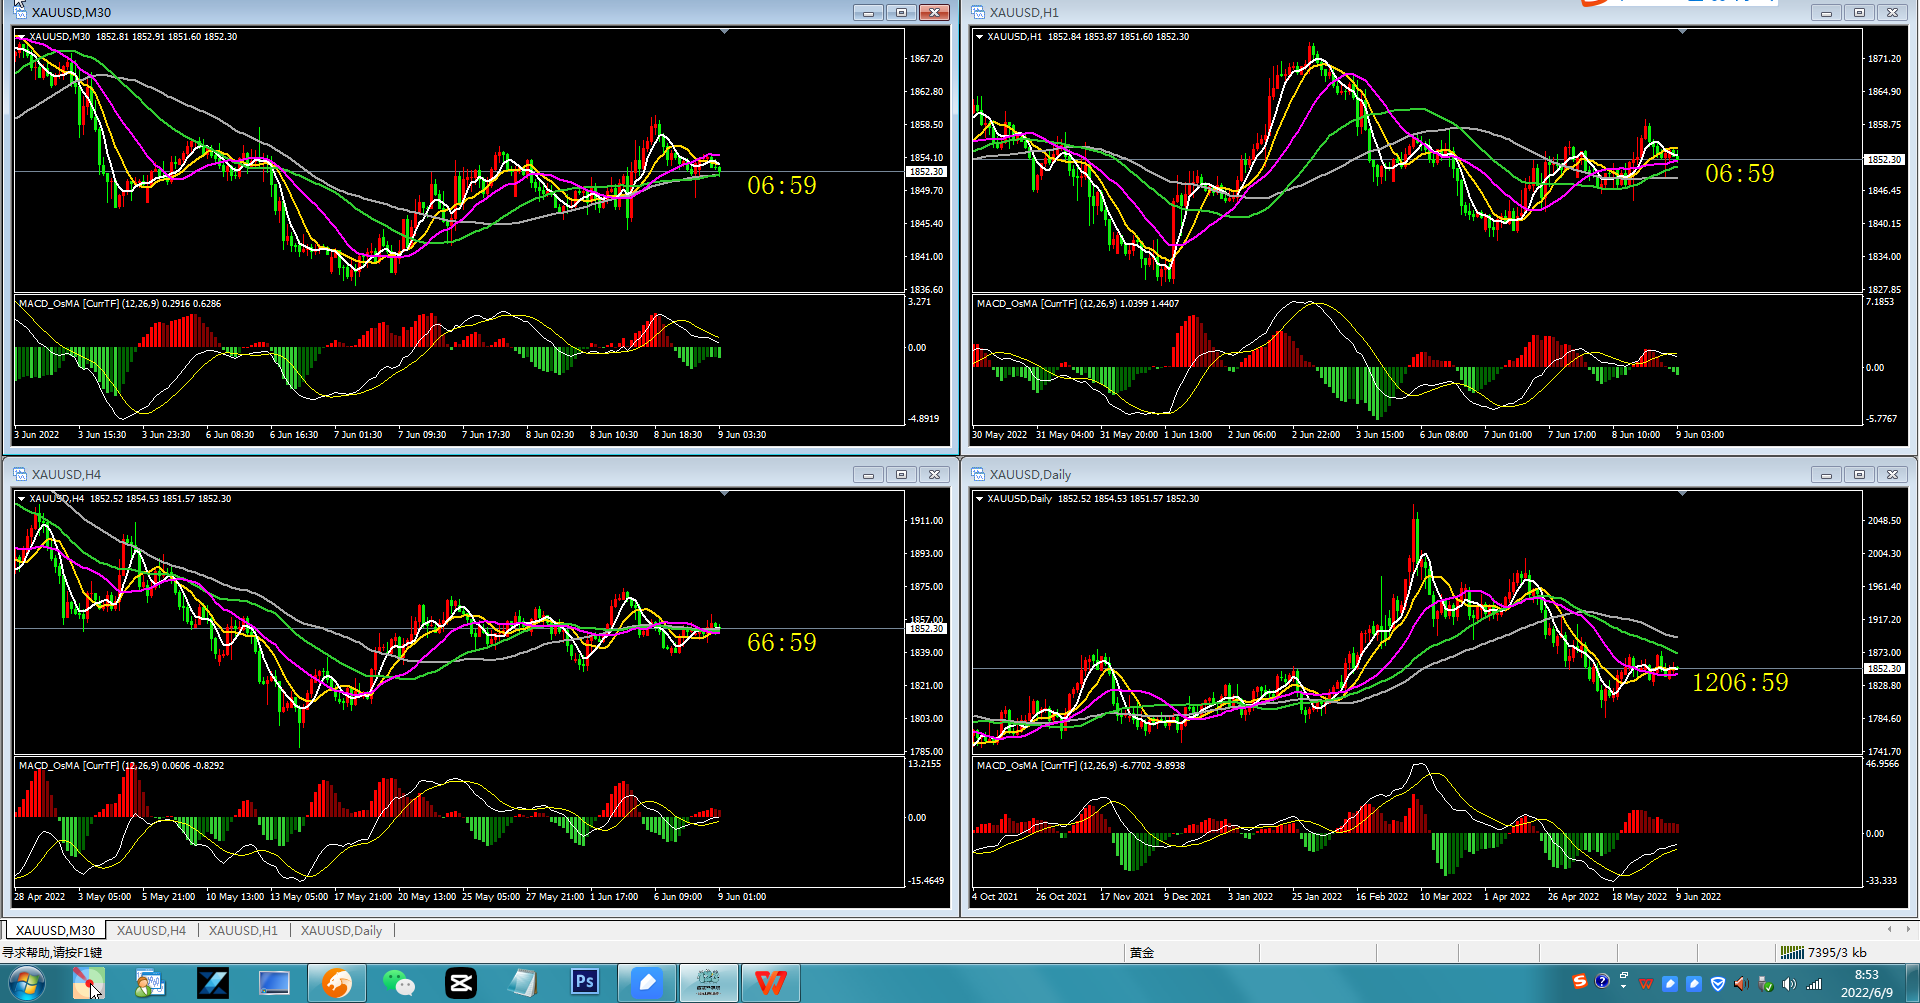Screen dimensions: 1920x1003
Task: Click the 2048.50 price label on Daily chart
Action: [1884, 521]
